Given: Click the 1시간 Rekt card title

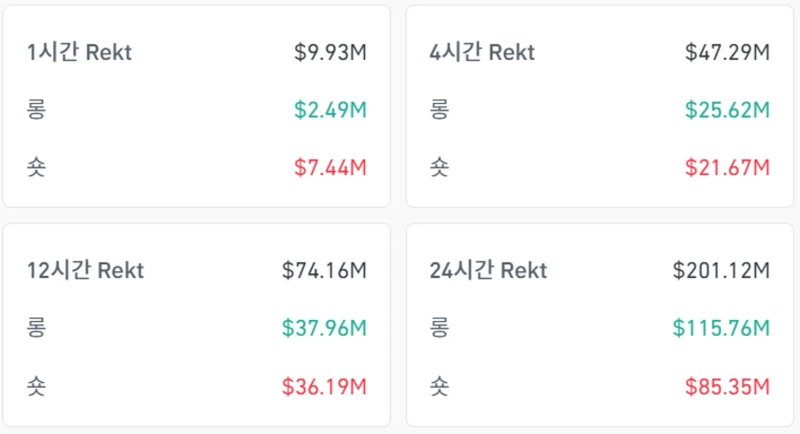Looking at the screenshot, I should [x=80, y=52].
